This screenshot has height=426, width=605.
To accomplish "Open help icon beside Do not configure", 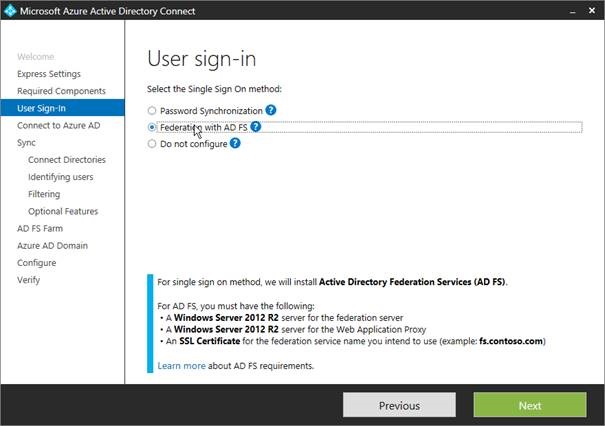I will [x=235, y=144].
